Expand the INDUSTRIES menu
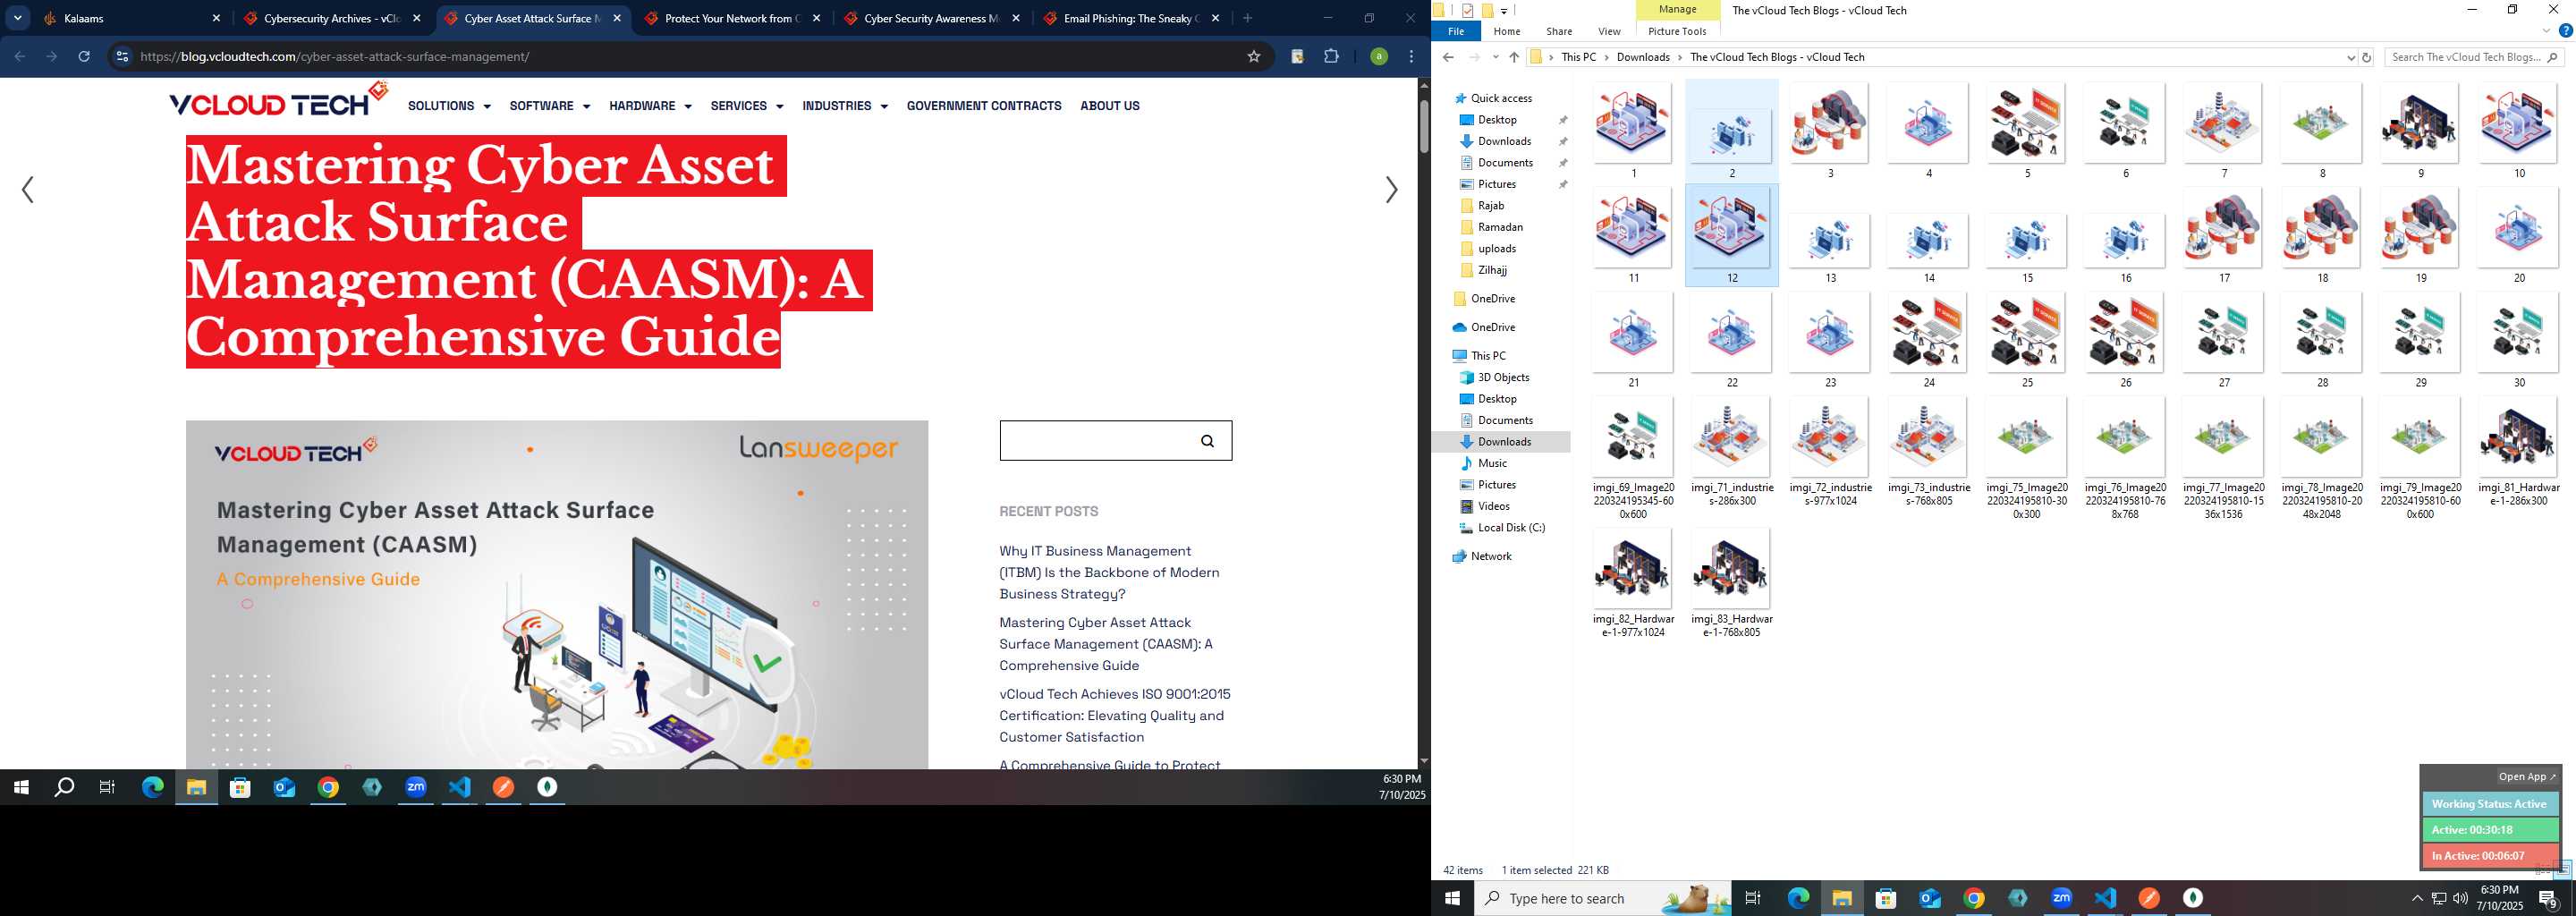Viewport: 2576px width, 916px height. (x=844, y=106)
